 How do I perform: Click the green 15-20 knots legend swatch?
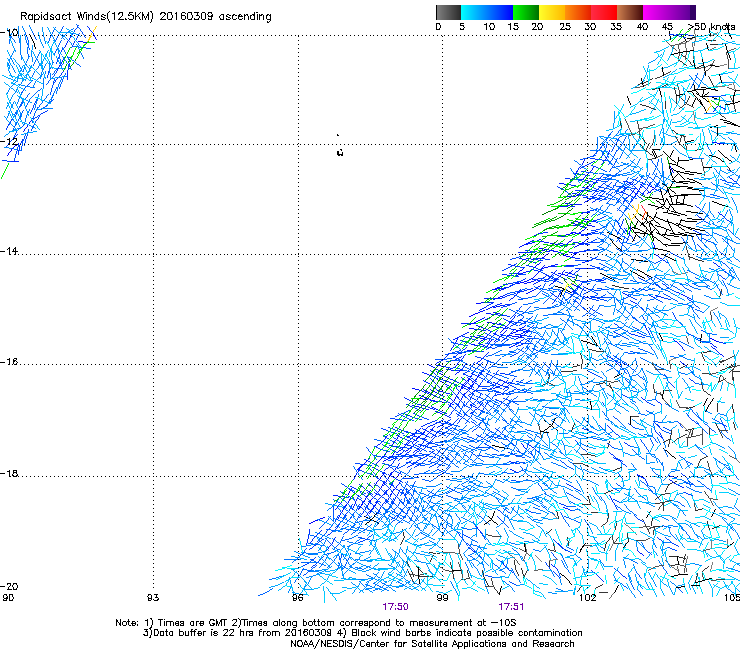pyautogui.click(x=526, y=12)
